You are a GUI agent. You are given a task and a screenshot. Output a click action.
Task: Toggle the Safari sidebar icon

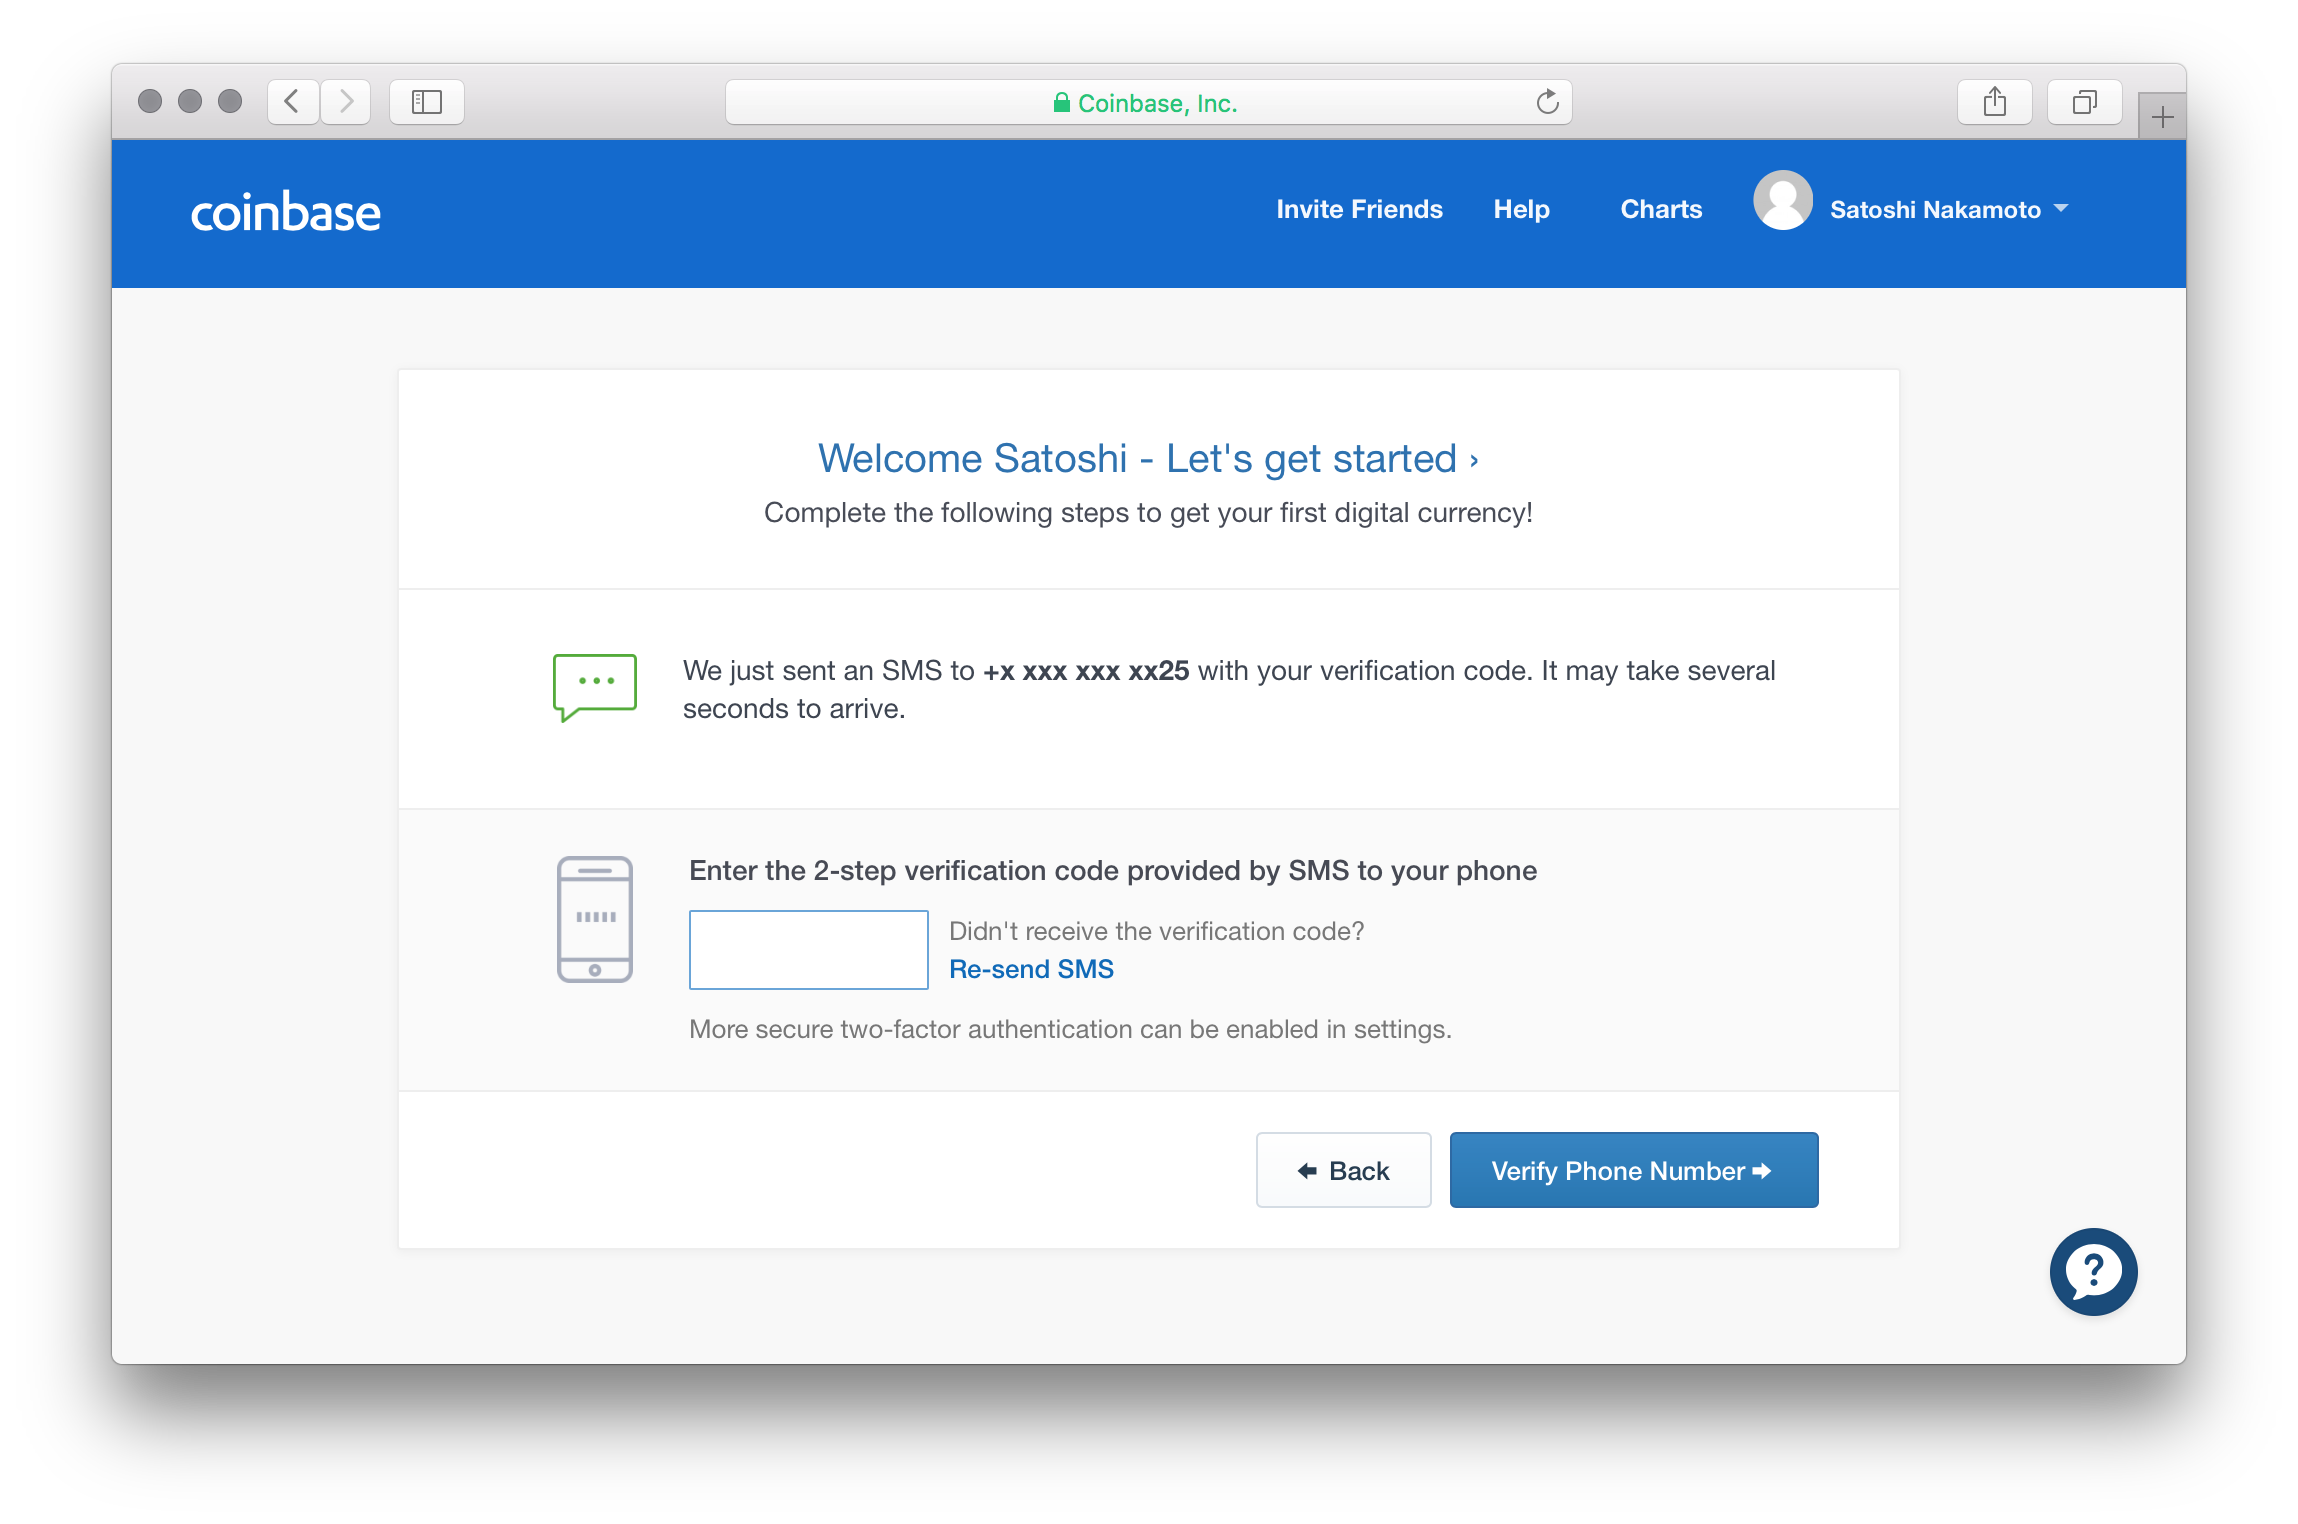click(427, 102)
